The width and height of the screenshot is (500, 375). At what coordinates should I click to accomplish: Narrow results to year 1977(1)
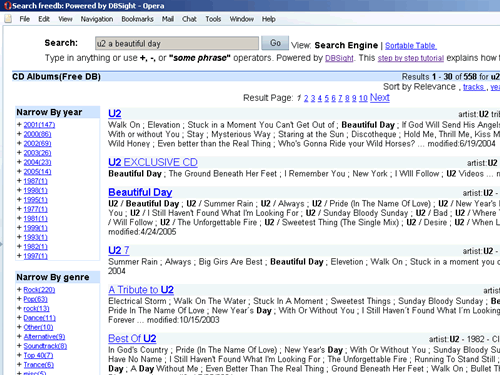[36, 209]
